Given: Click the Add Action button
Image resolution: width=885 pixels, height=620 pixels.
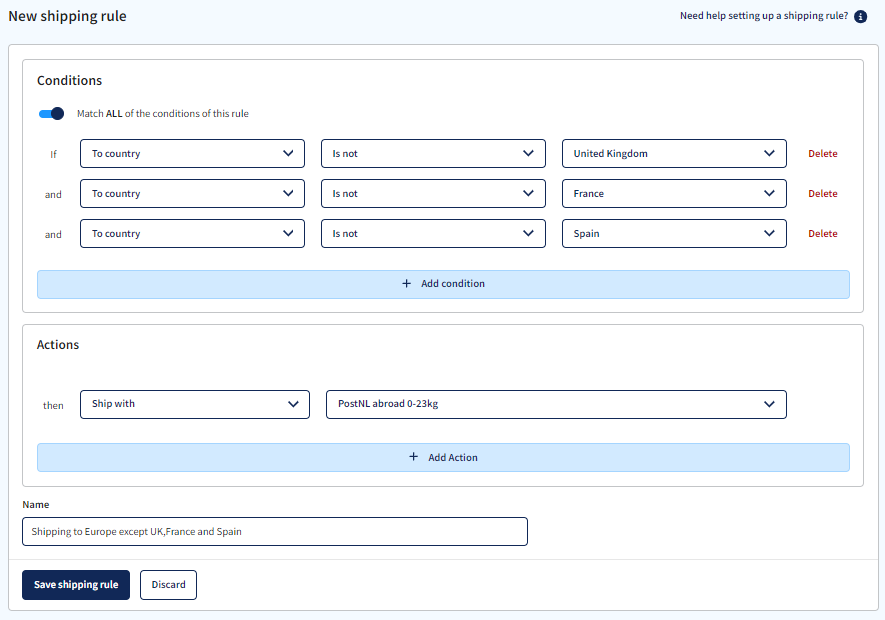Looking at the screenshot, I should [x=443, y=457].
